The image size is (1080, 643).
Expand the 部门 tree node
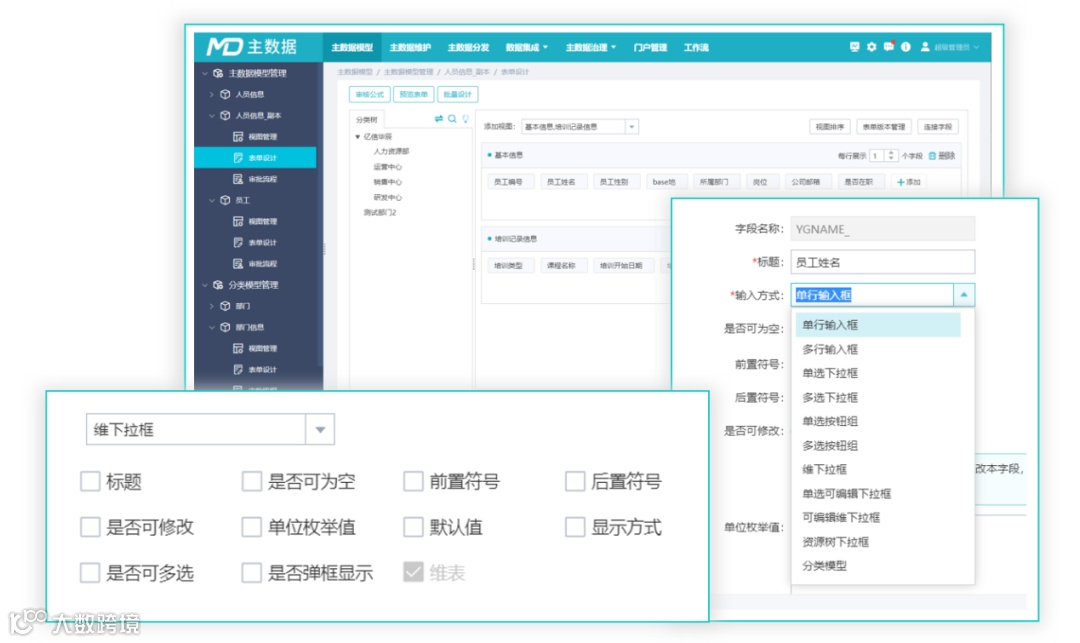tap(211, 306)
